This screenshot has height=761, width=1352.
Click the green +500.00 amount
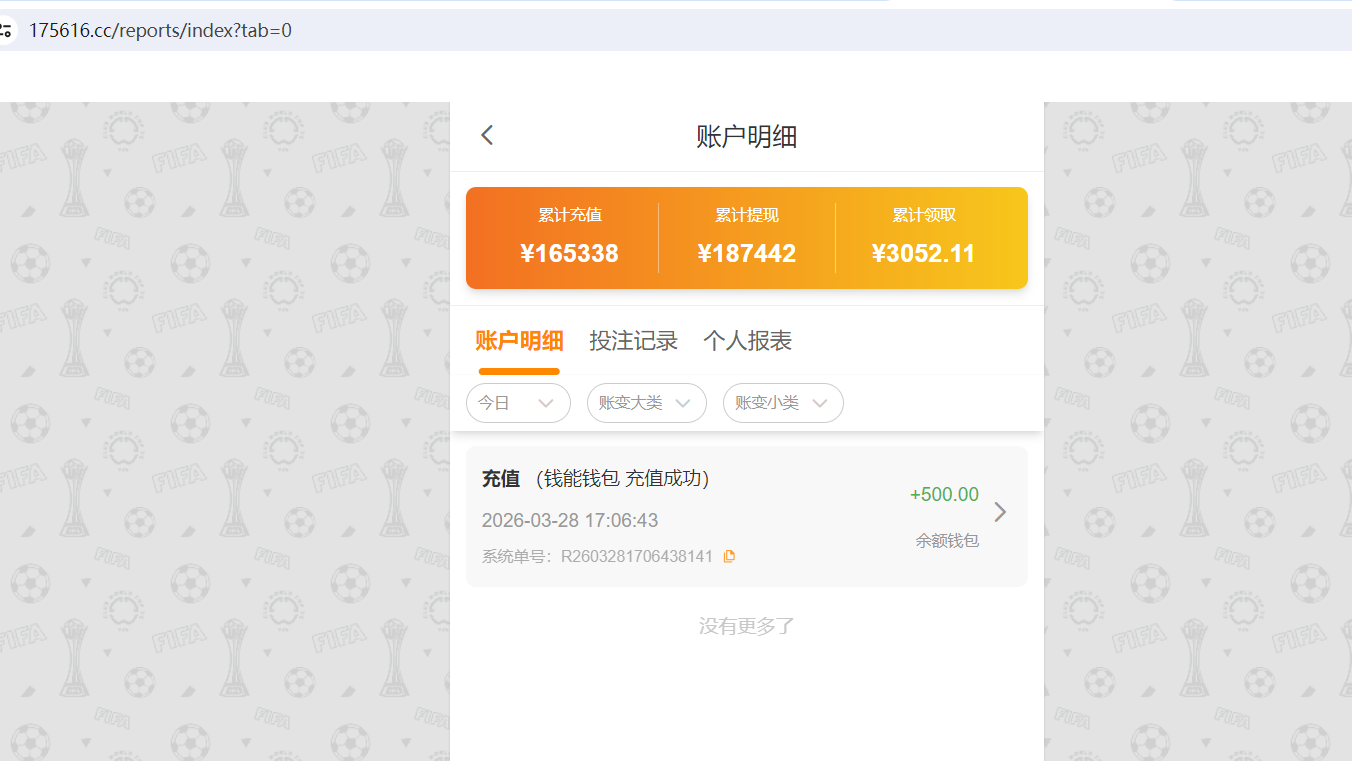tap(944, 494)
